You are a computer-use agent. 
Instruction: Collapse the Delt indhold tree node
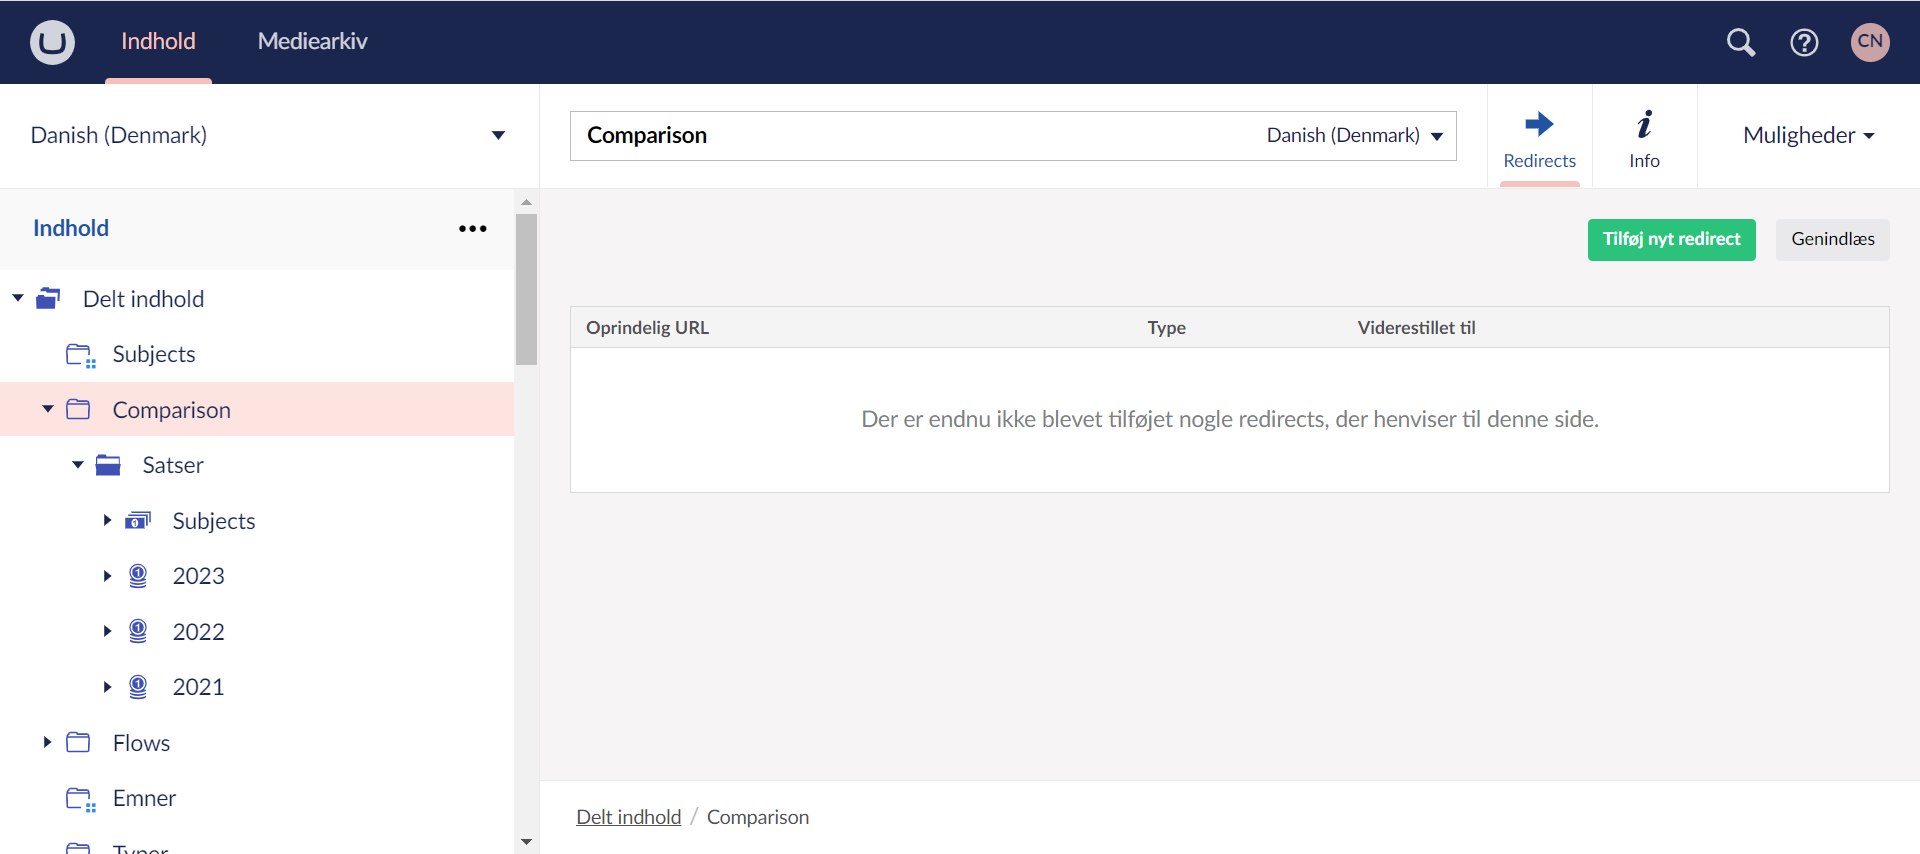pyautogui.click(x=18, y=299)
